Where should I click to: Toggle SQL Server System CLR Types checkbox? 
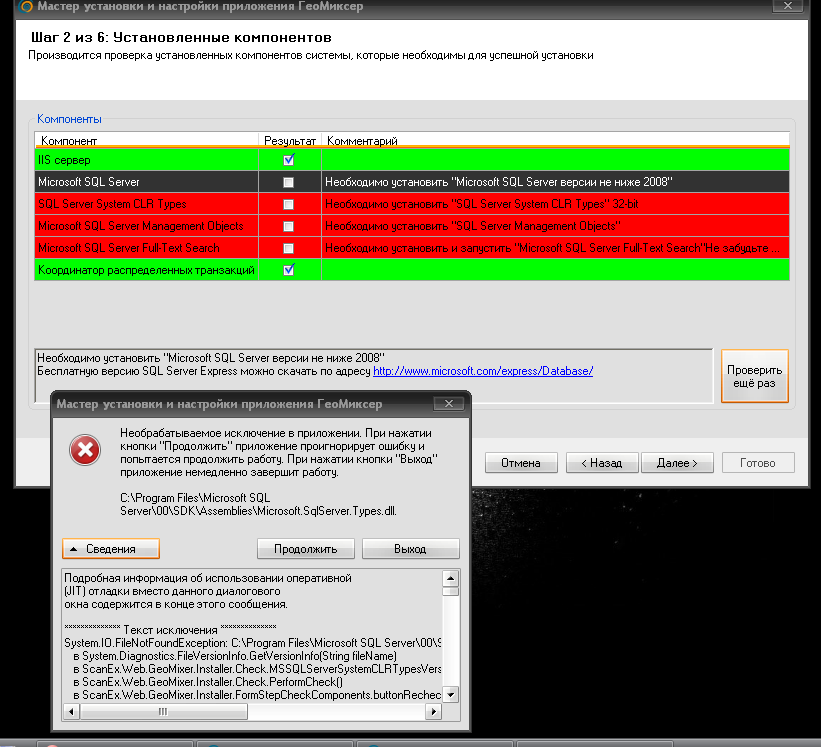[289, 204]
